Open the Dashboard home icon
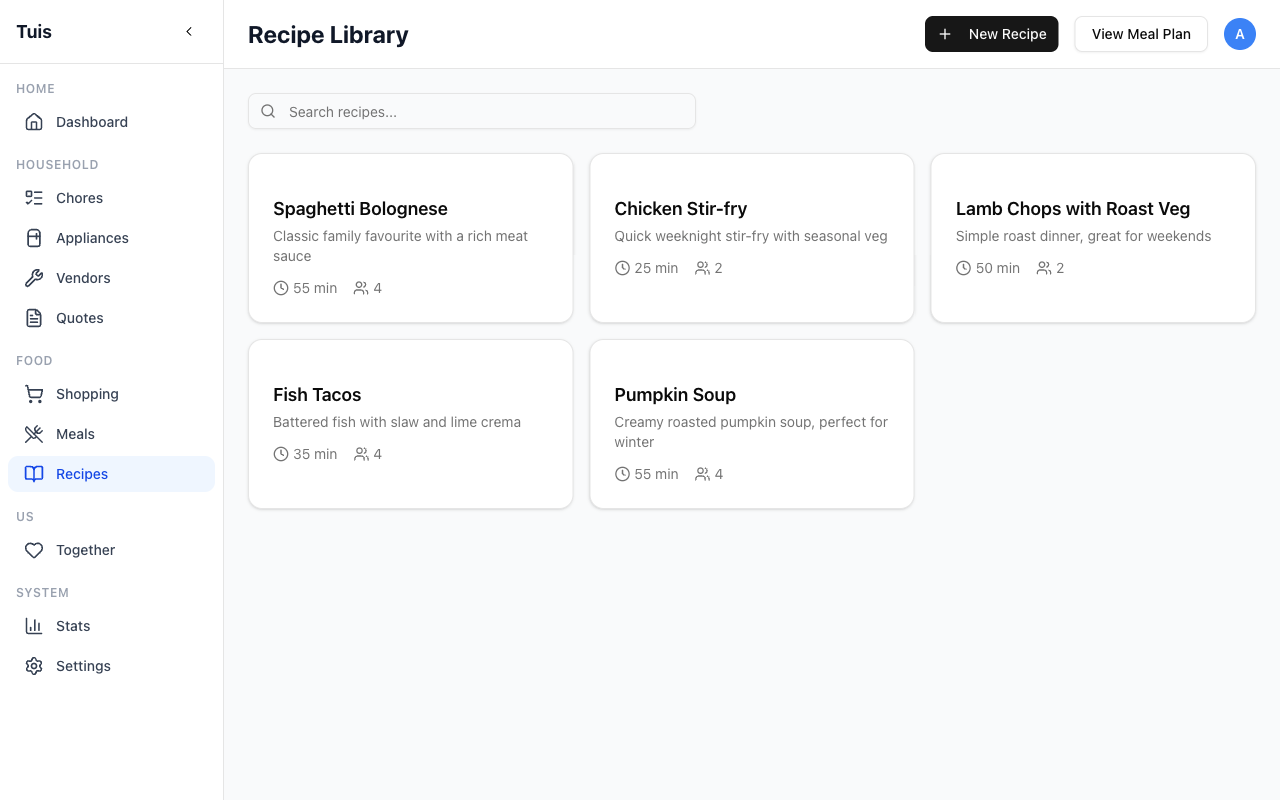The height and width of the screenshot is (800, 1280). (x=34, y=121)
